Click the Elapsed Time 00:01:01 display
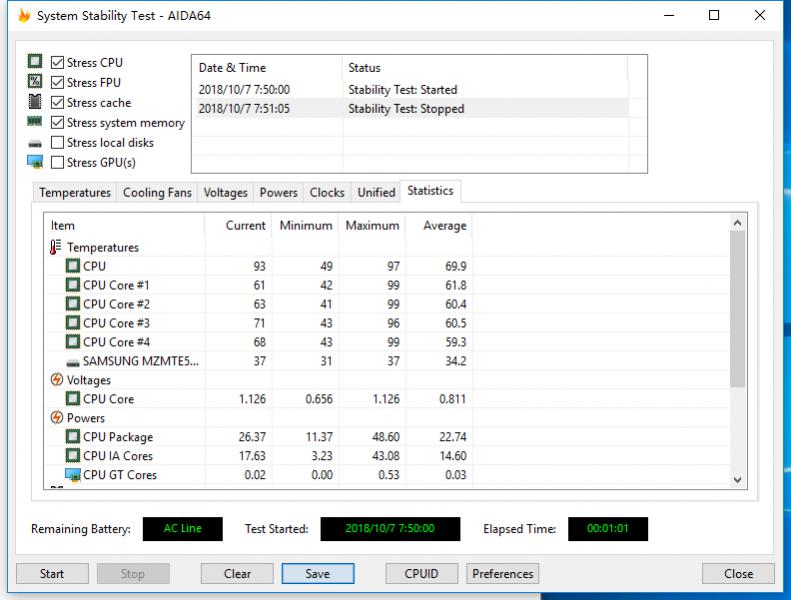 coord(608,529)
